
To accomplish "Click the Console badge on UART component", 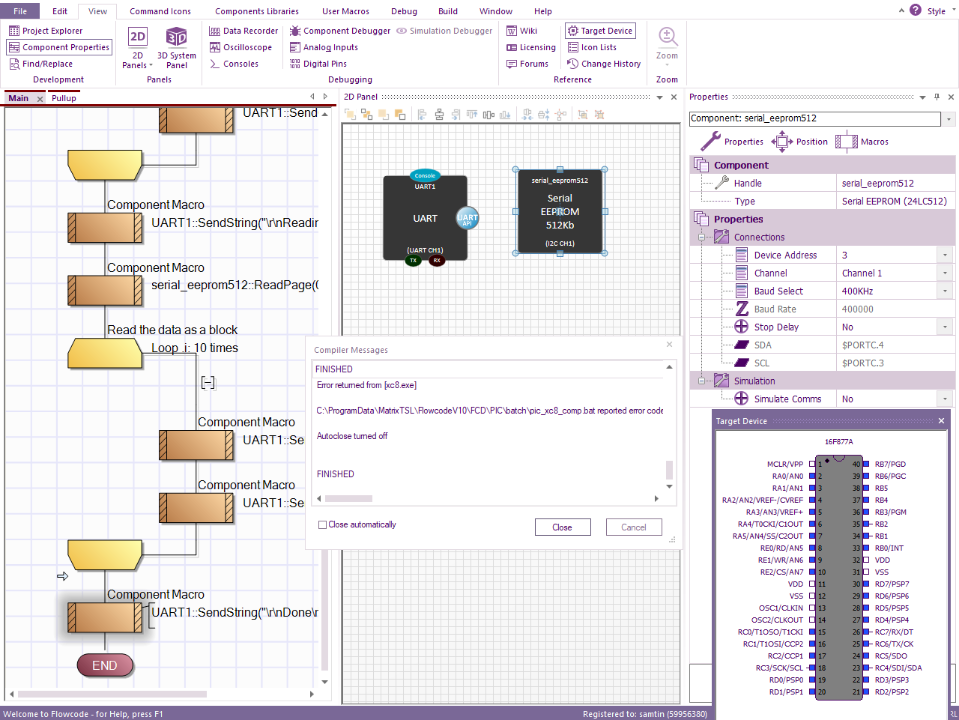I will point(425,176).
